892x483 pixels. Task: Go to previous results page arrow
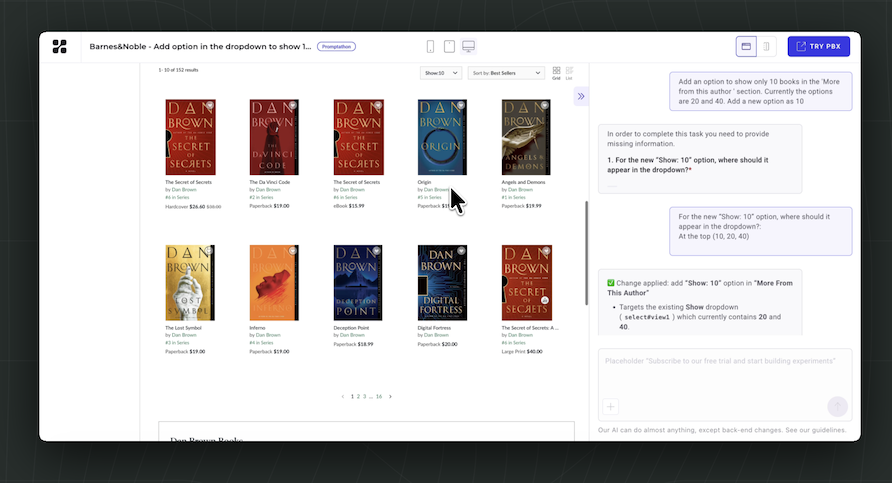click(x=342, y=397)
